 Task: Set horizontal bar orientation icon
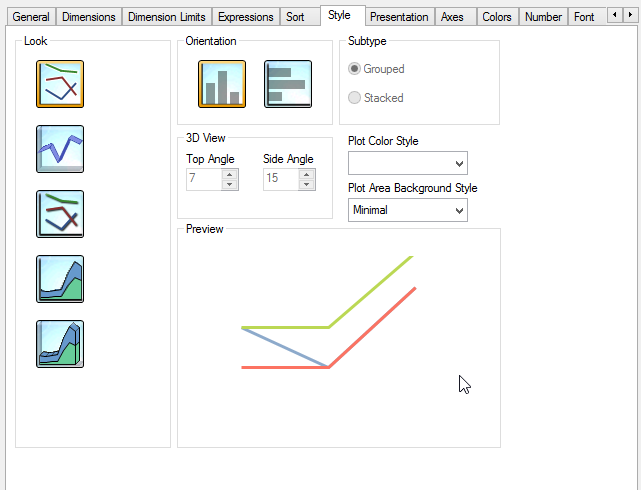click(288, 84)
